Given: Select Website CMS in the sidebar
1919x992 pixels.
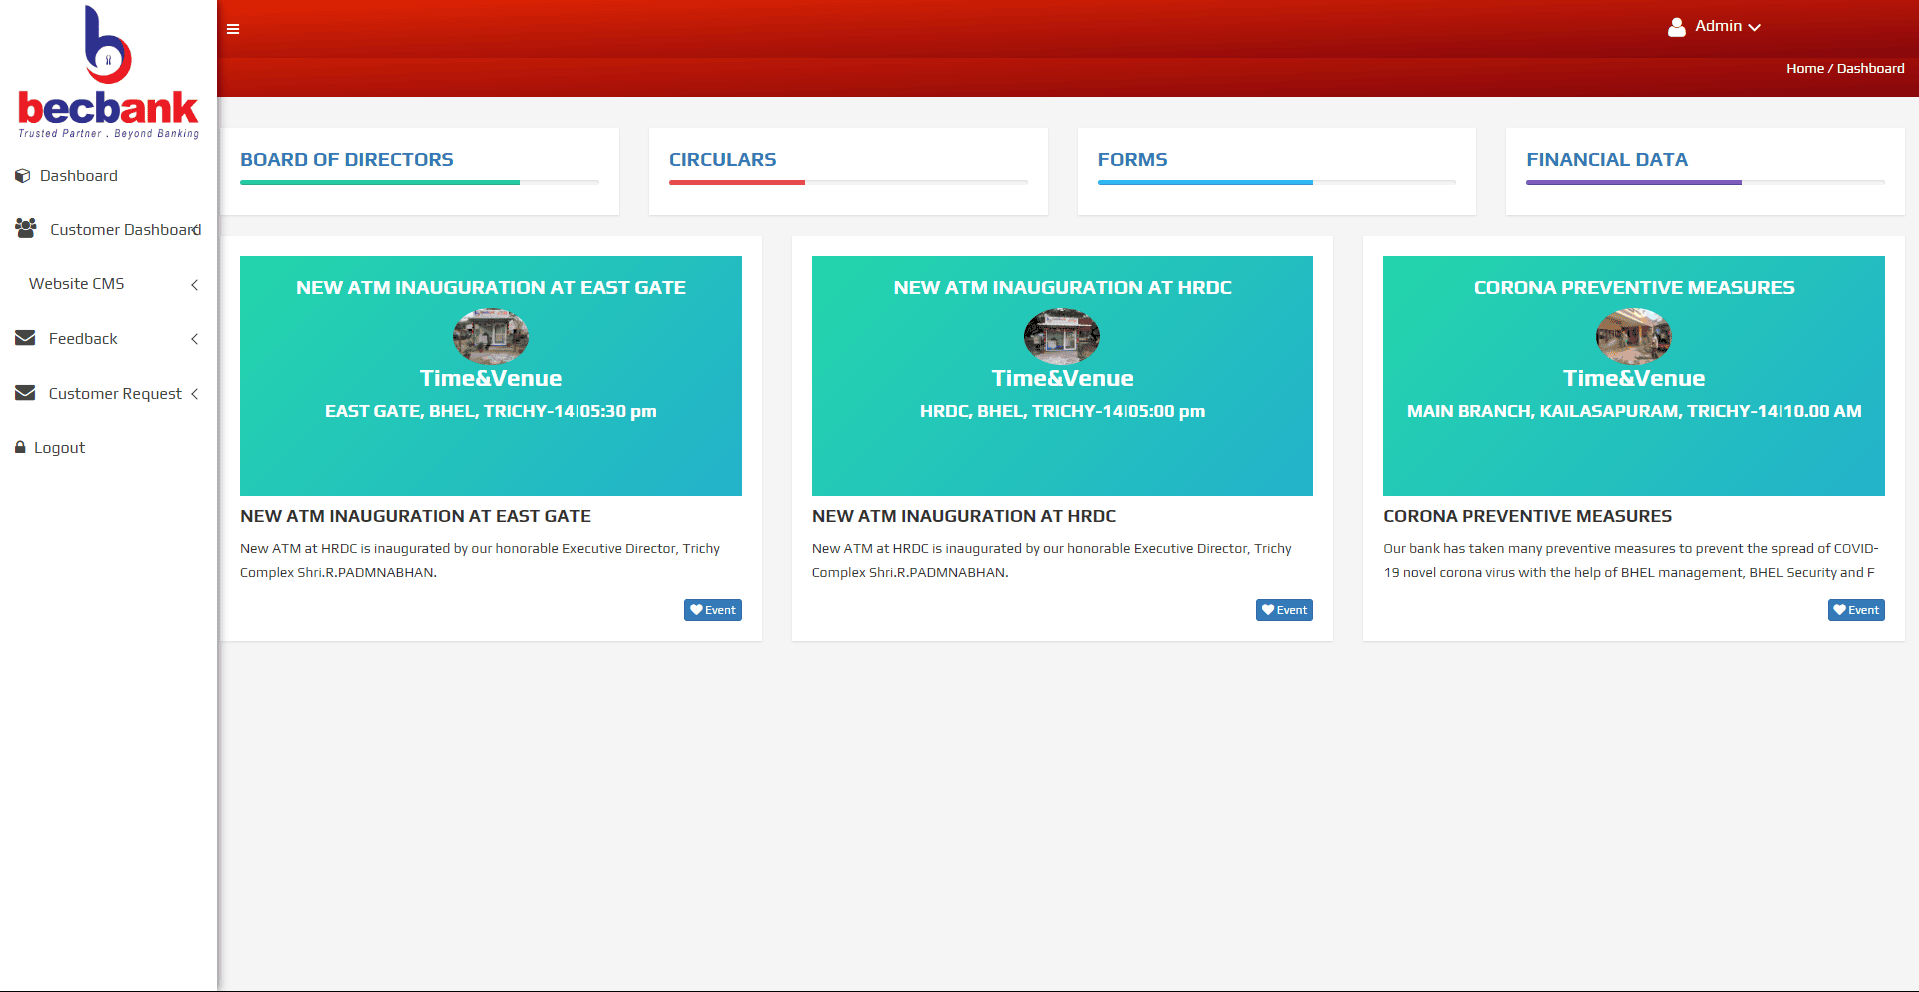Looking at the screenshot, I should coord(77,284).
